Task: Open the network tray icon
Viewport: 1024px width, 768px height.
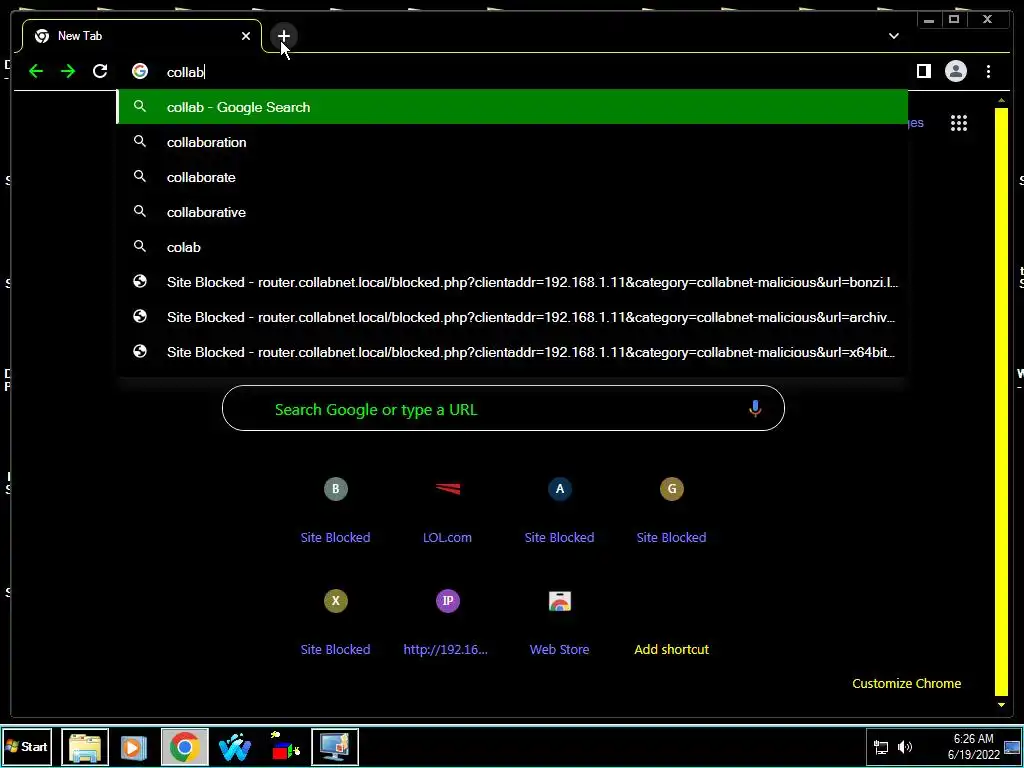Action: [x=881, y=747]
